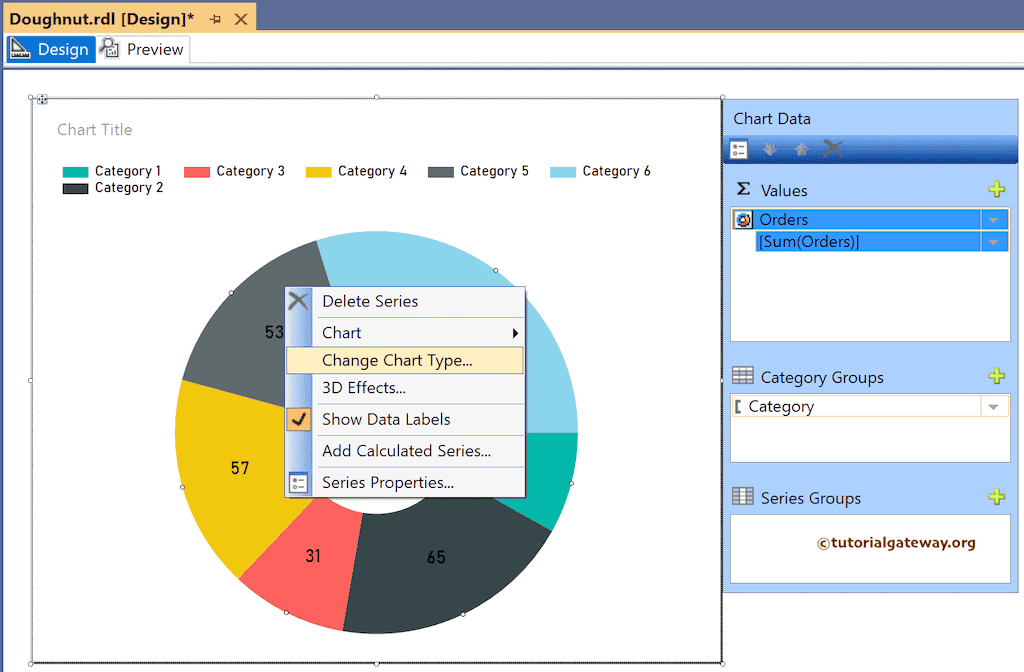The height and width of the screenshot is (672, 1024).
Task: Open the Orders series dropdown arrow
Action: click(993, 220)
